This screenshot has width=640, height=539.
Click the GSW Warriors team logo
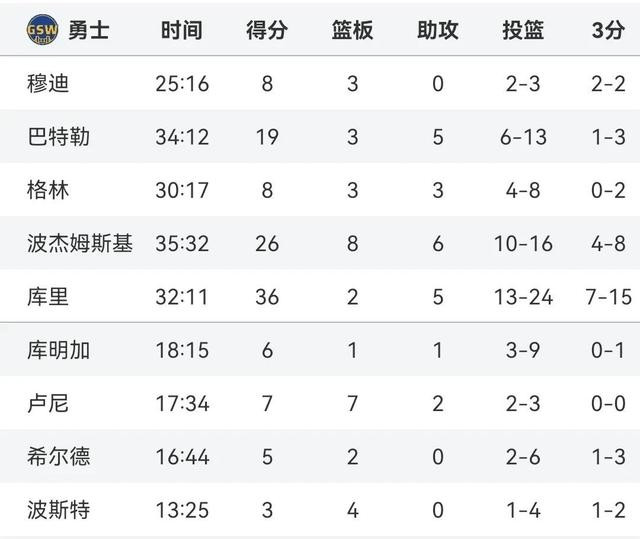point(42,30)
